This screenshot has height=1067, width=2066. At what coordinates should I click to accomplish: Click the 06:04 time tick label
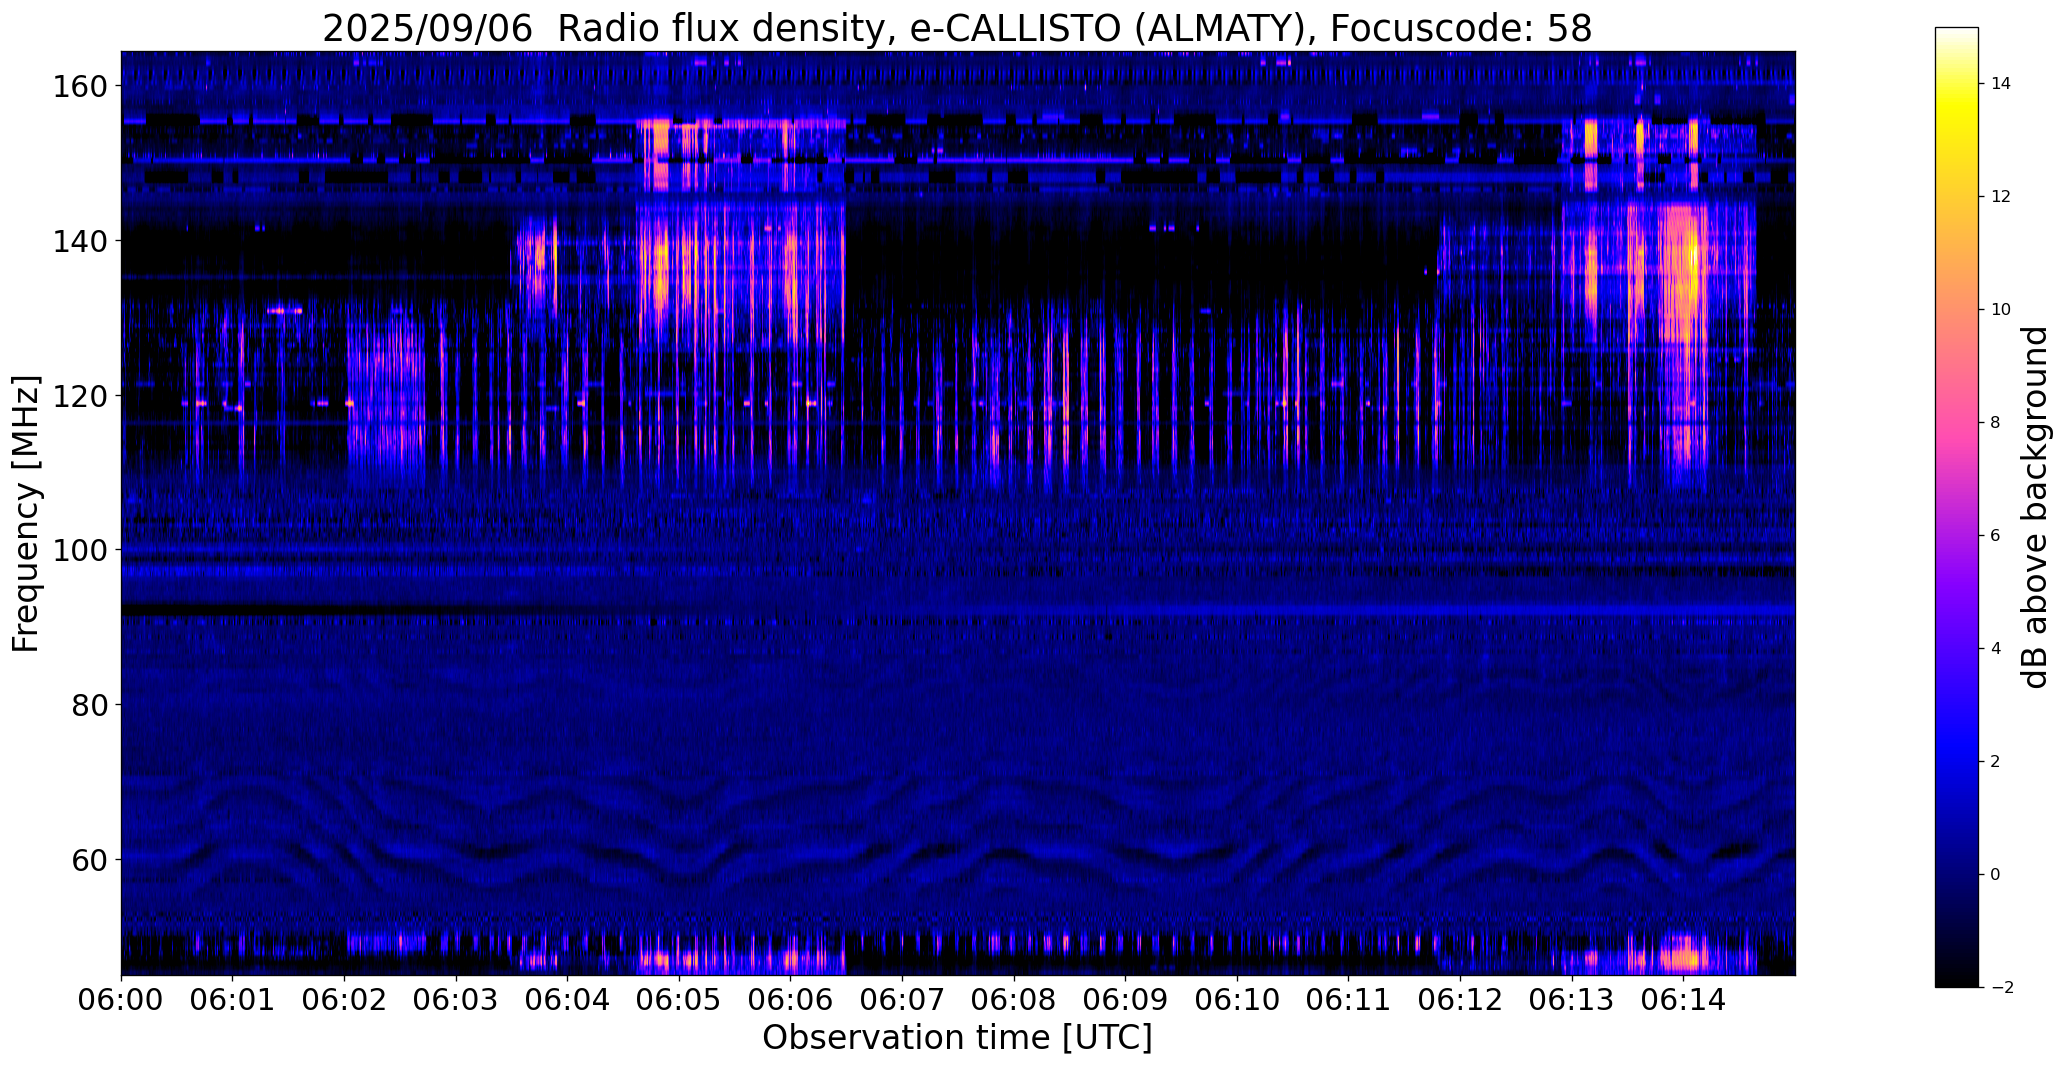(567, 1000)
